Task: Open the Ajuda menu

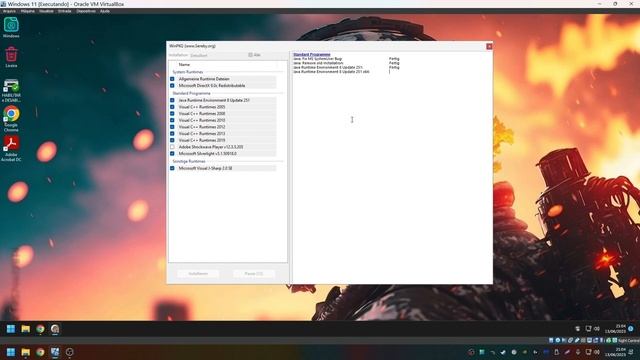Action: click(105, 11)
